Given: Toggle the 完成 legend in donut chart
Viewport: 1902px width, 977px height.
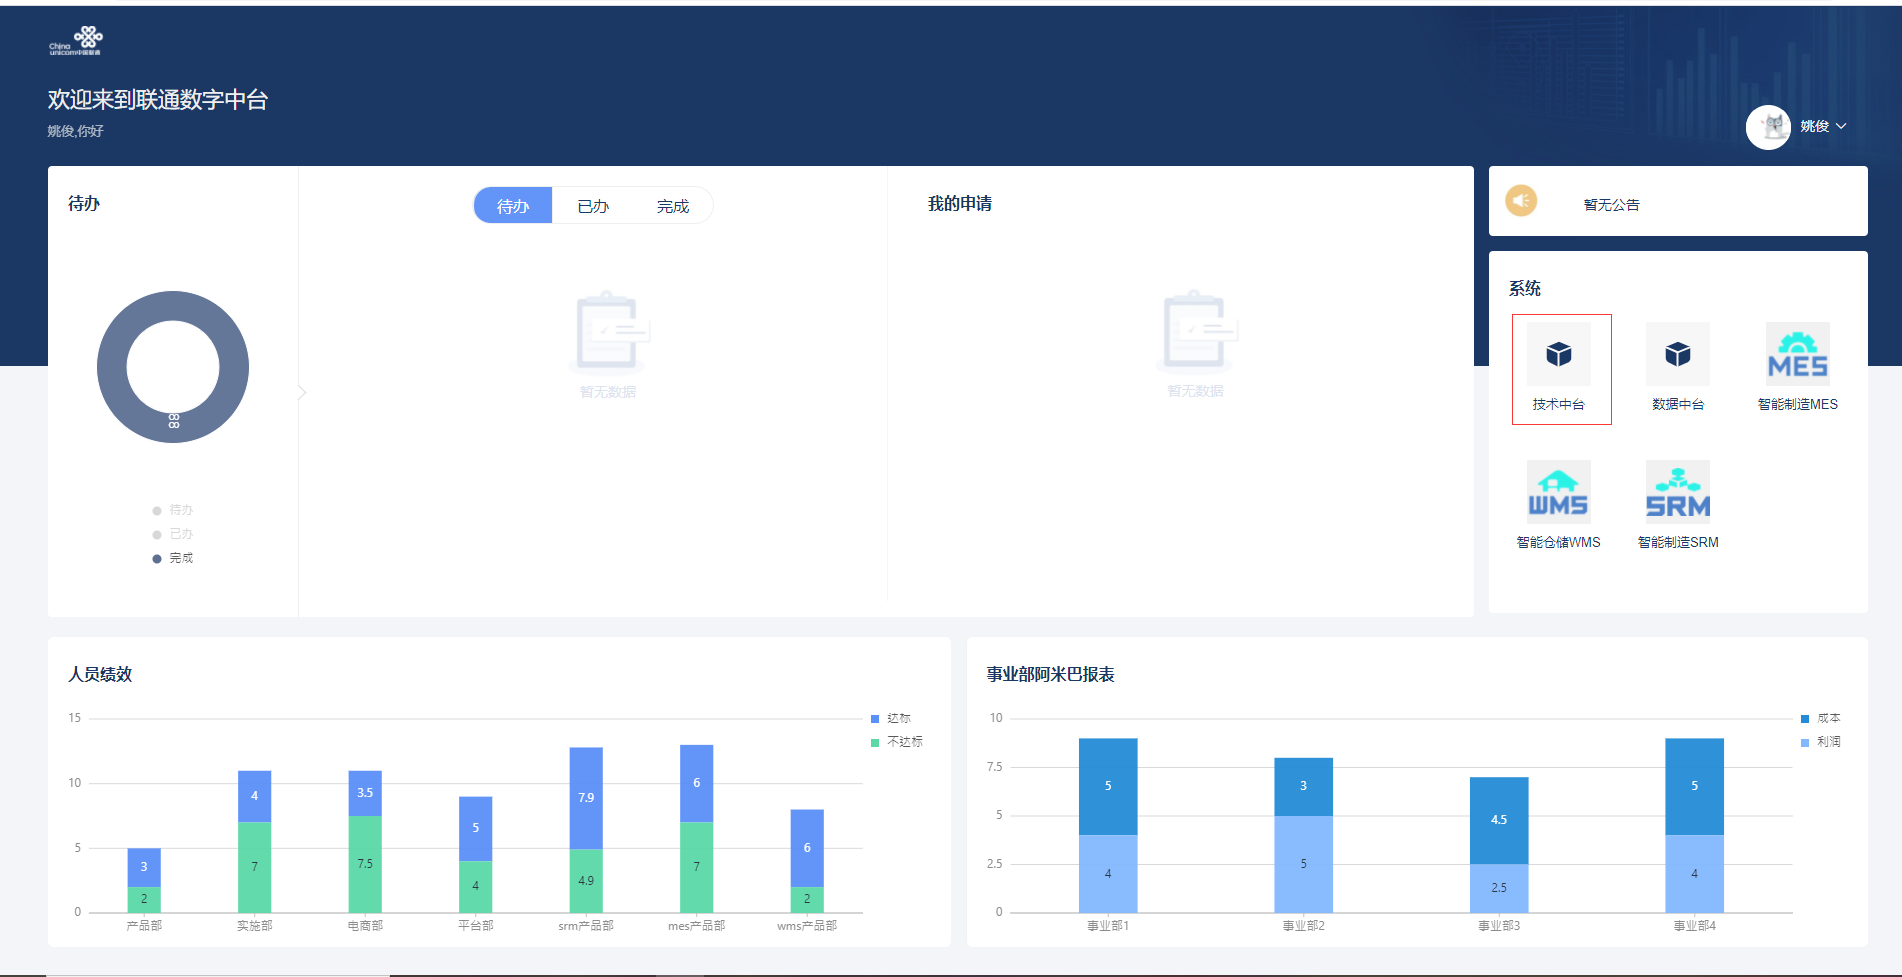Looking at the screenshot, I should [x=173, y=558].
